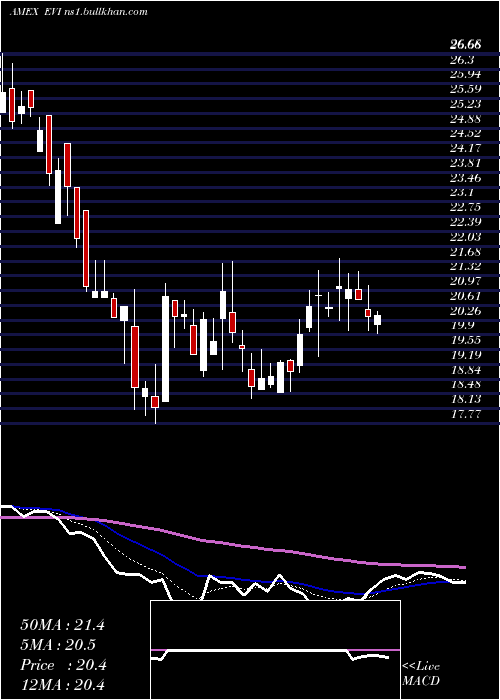This screenshot has height=700, width=500.
Task: Click the 20.61 price axis label
Action: 466,296
